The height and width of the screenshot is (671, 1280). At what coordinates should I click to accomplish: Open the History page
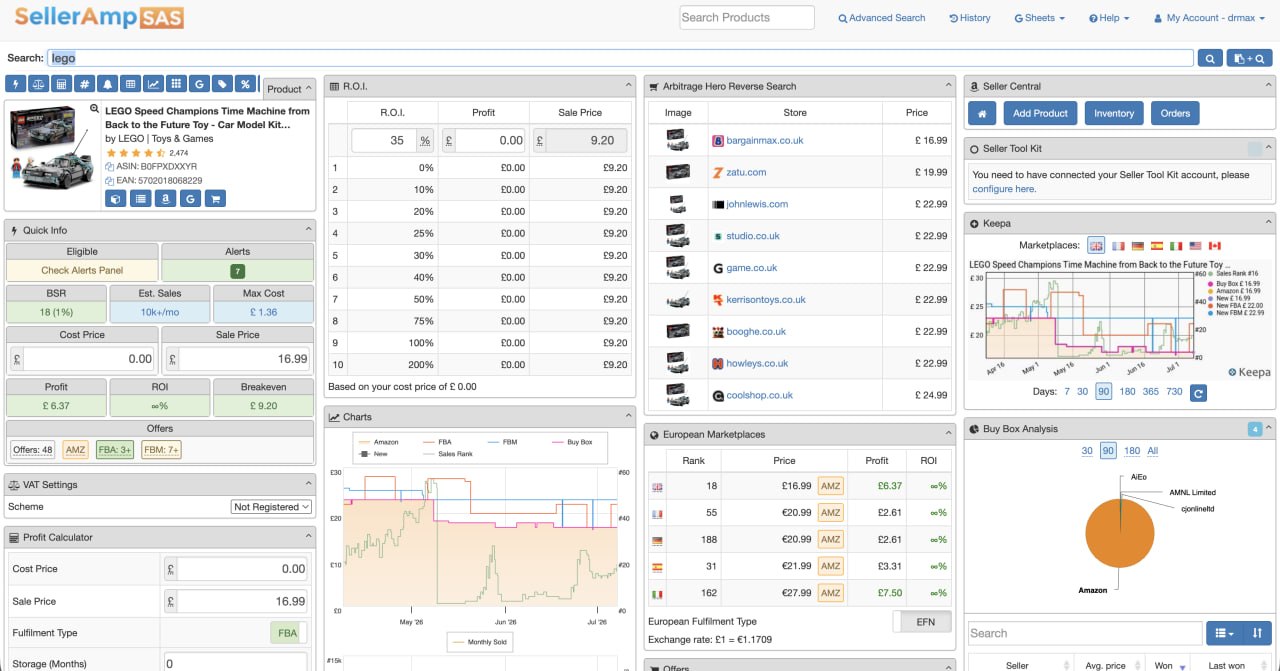tap(970, 18)
